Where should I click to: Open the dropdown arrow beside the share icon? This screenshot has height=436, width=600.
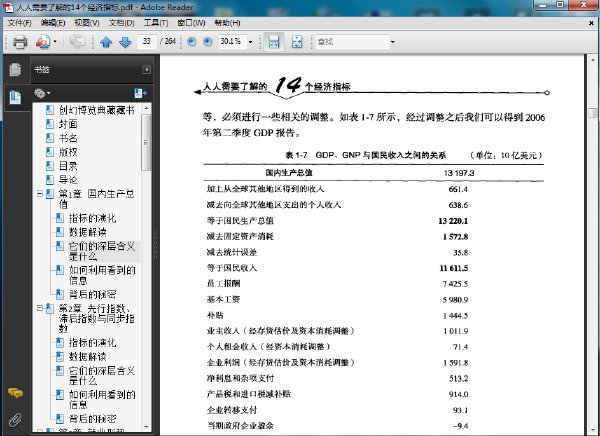click(x=55, y=42)
